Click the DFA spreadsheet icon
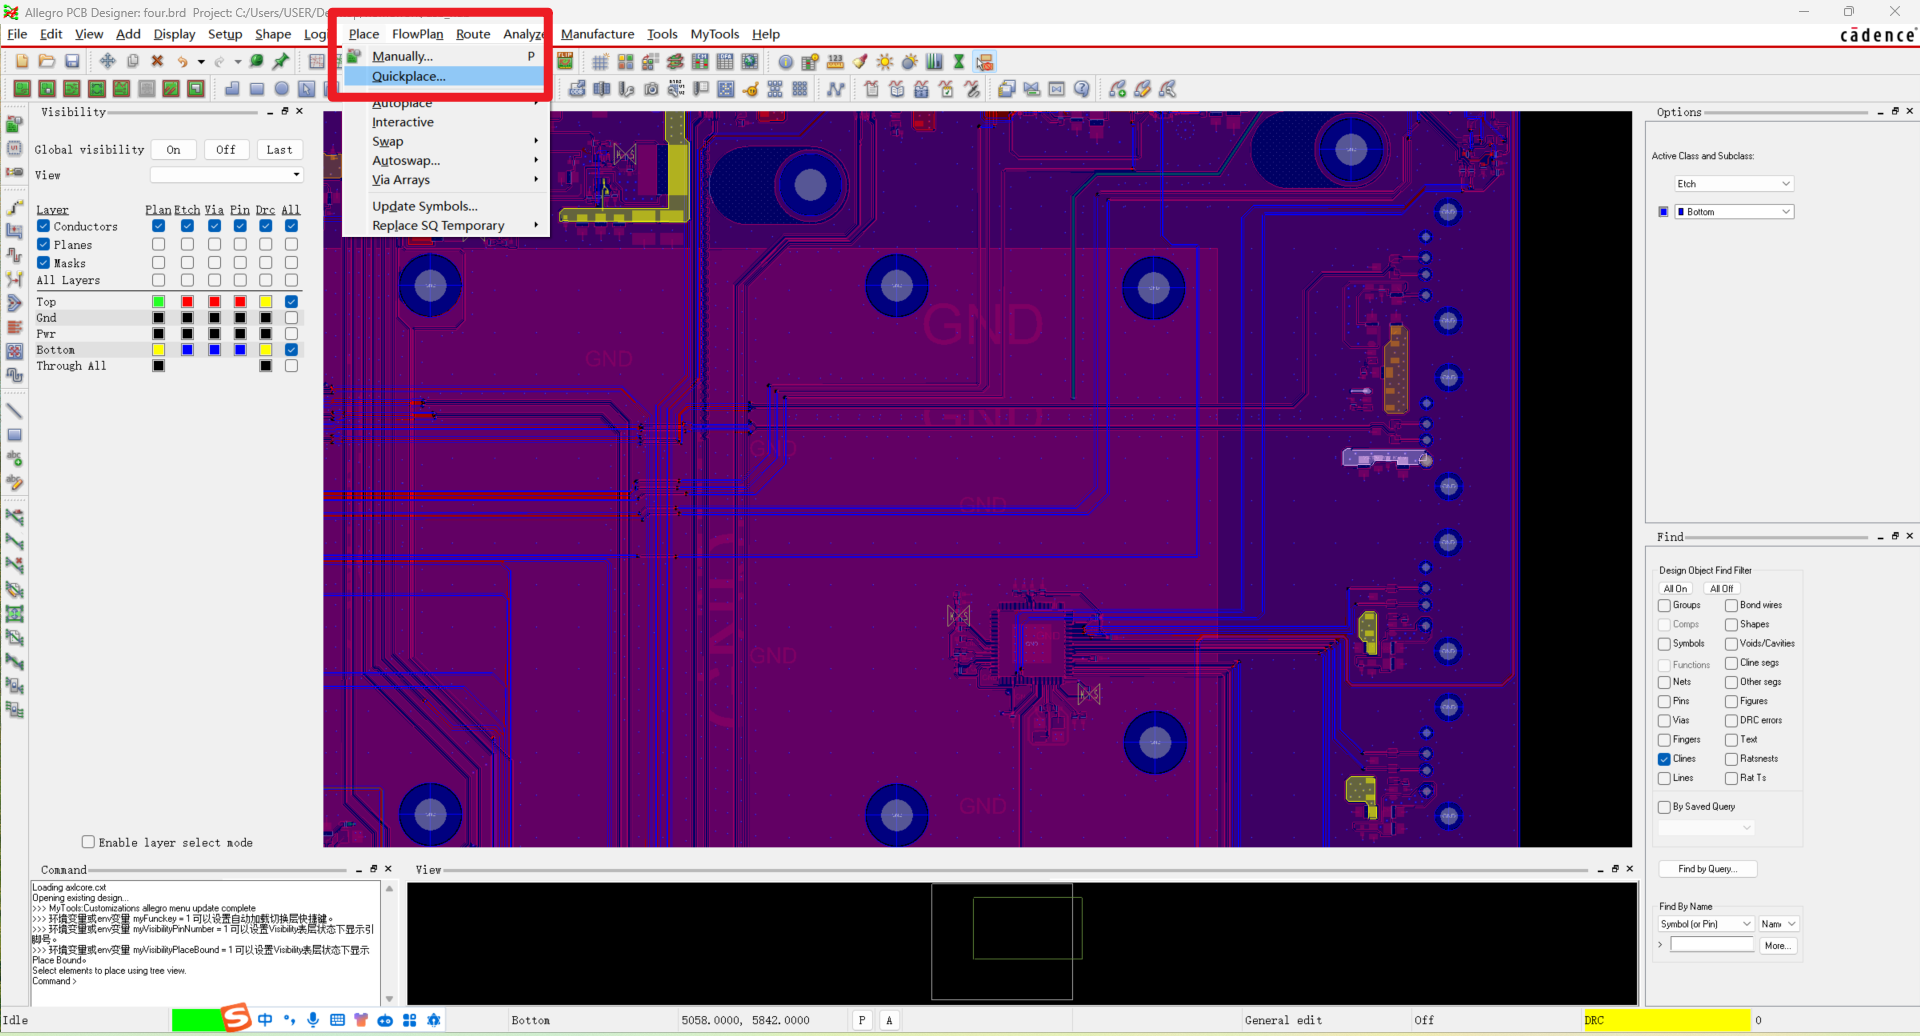The height and width of the screenshot is (1036, 1920). [x=725, y=62]
